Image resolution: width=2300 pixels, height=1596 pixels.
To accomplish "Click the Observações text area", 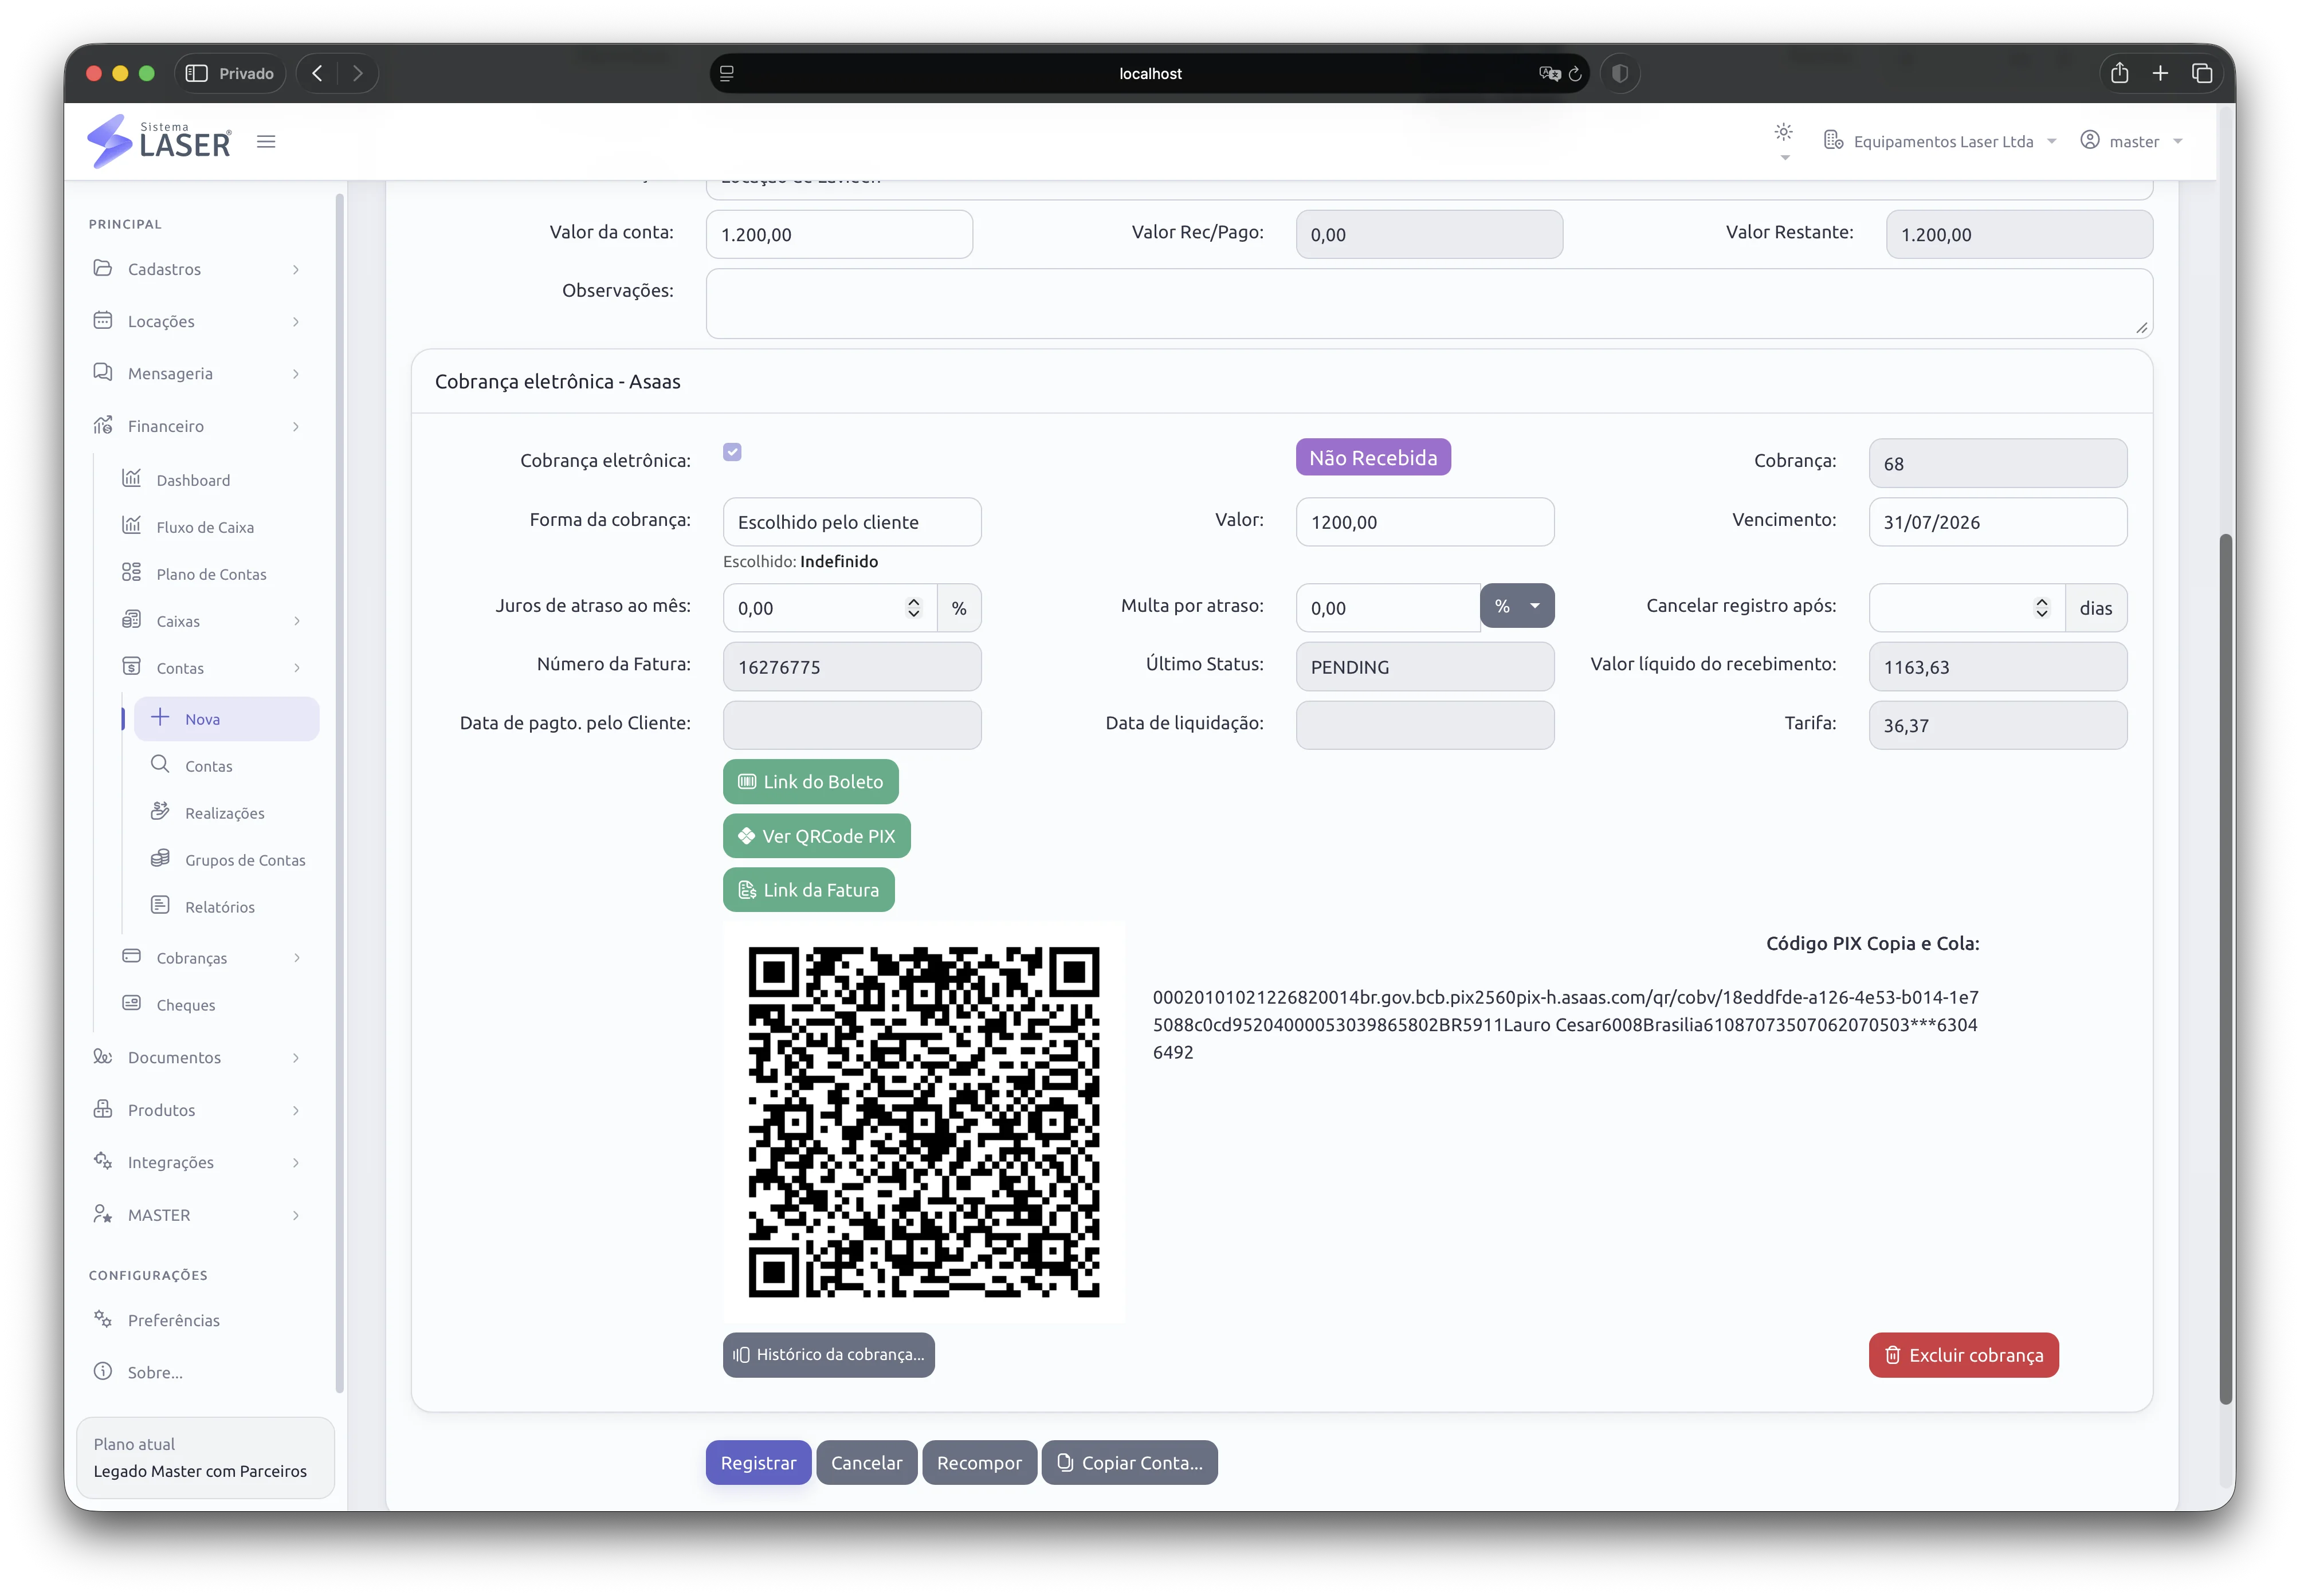I will [x=1429, y=303].
